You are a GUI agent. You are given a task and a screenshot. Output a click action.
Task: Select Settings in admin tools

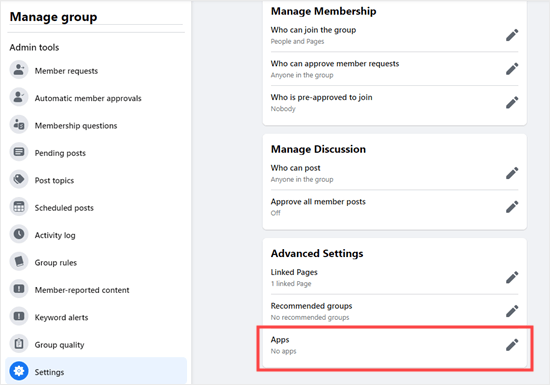point(96,371)
